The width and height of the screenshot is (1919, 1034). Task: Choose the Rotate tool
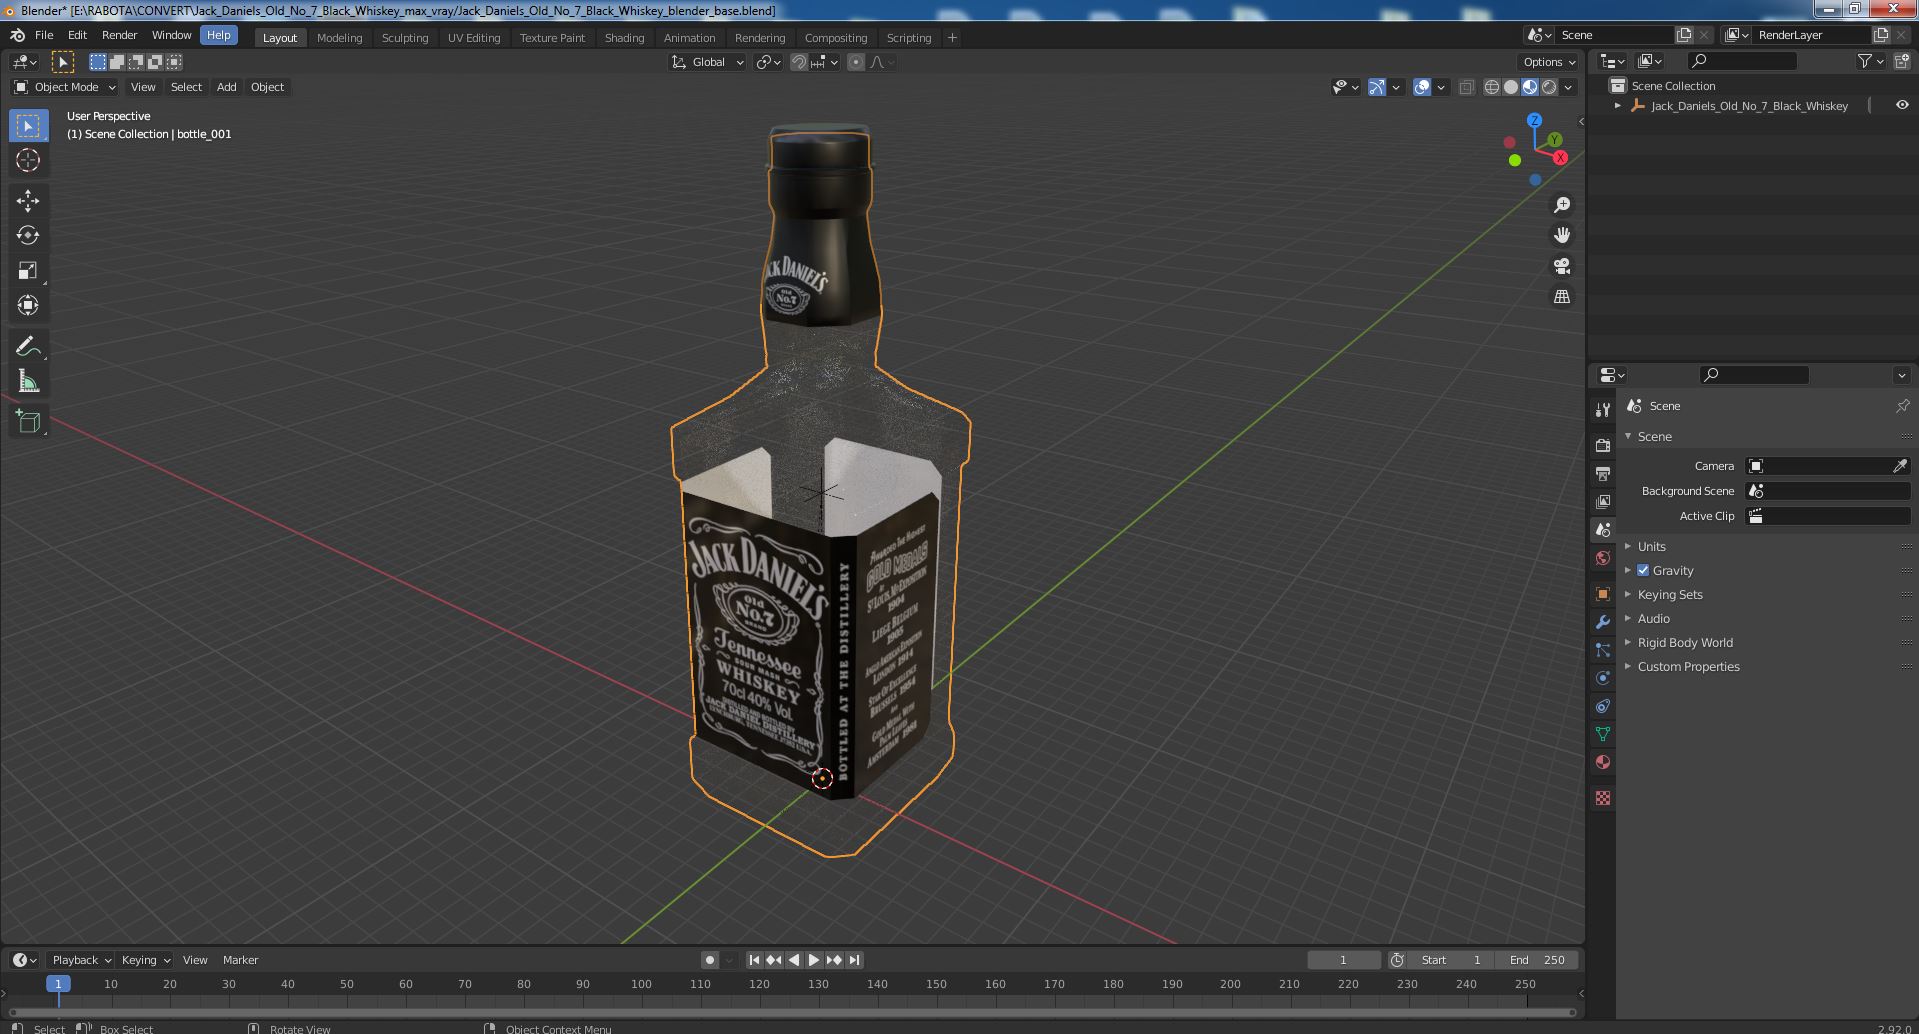point(28,236)
